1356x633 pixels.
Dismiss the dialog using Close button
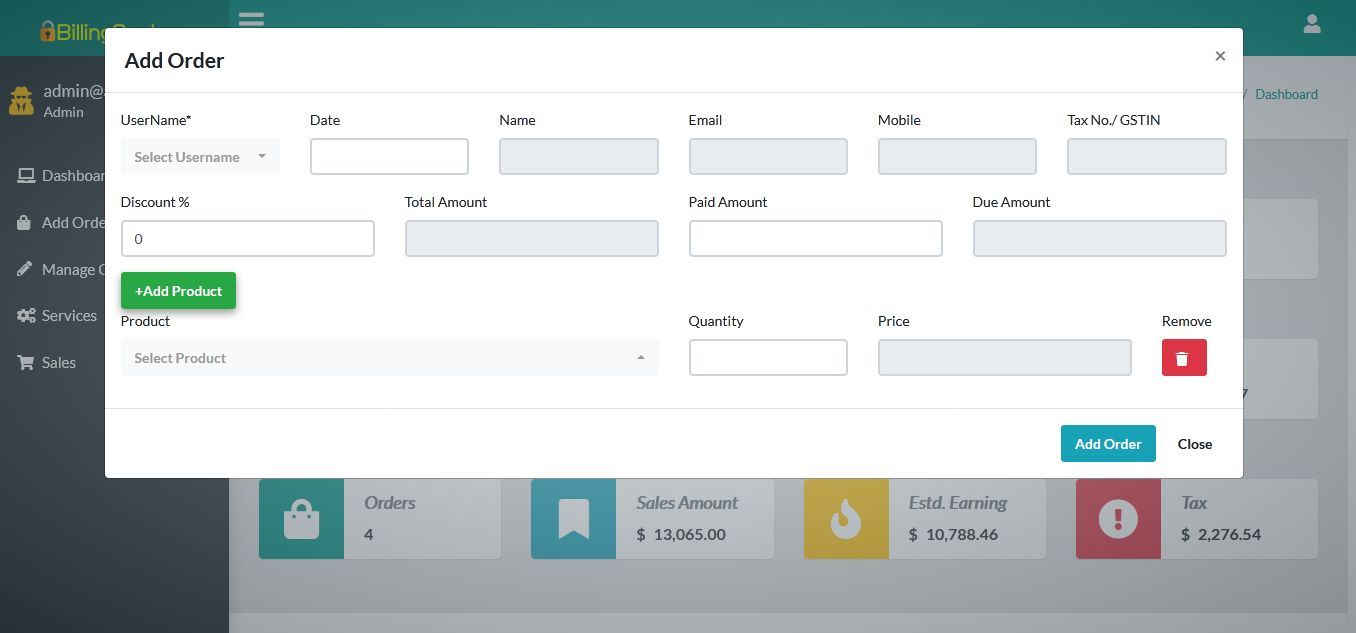click(x=1194, y=443)
